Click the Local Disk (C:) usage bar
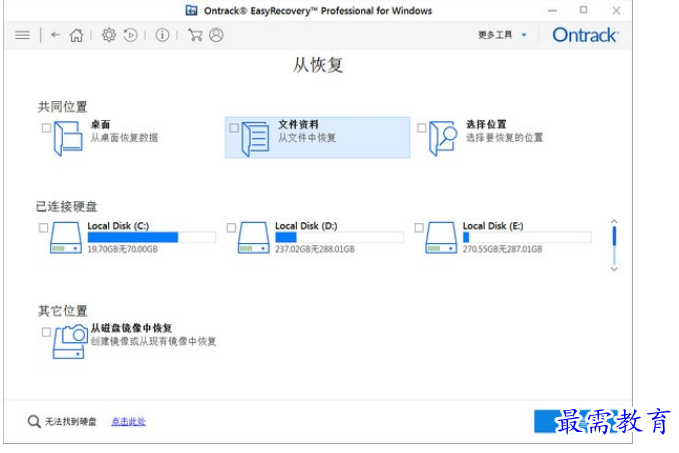This screenshot has width=679, height=453. 152,237
